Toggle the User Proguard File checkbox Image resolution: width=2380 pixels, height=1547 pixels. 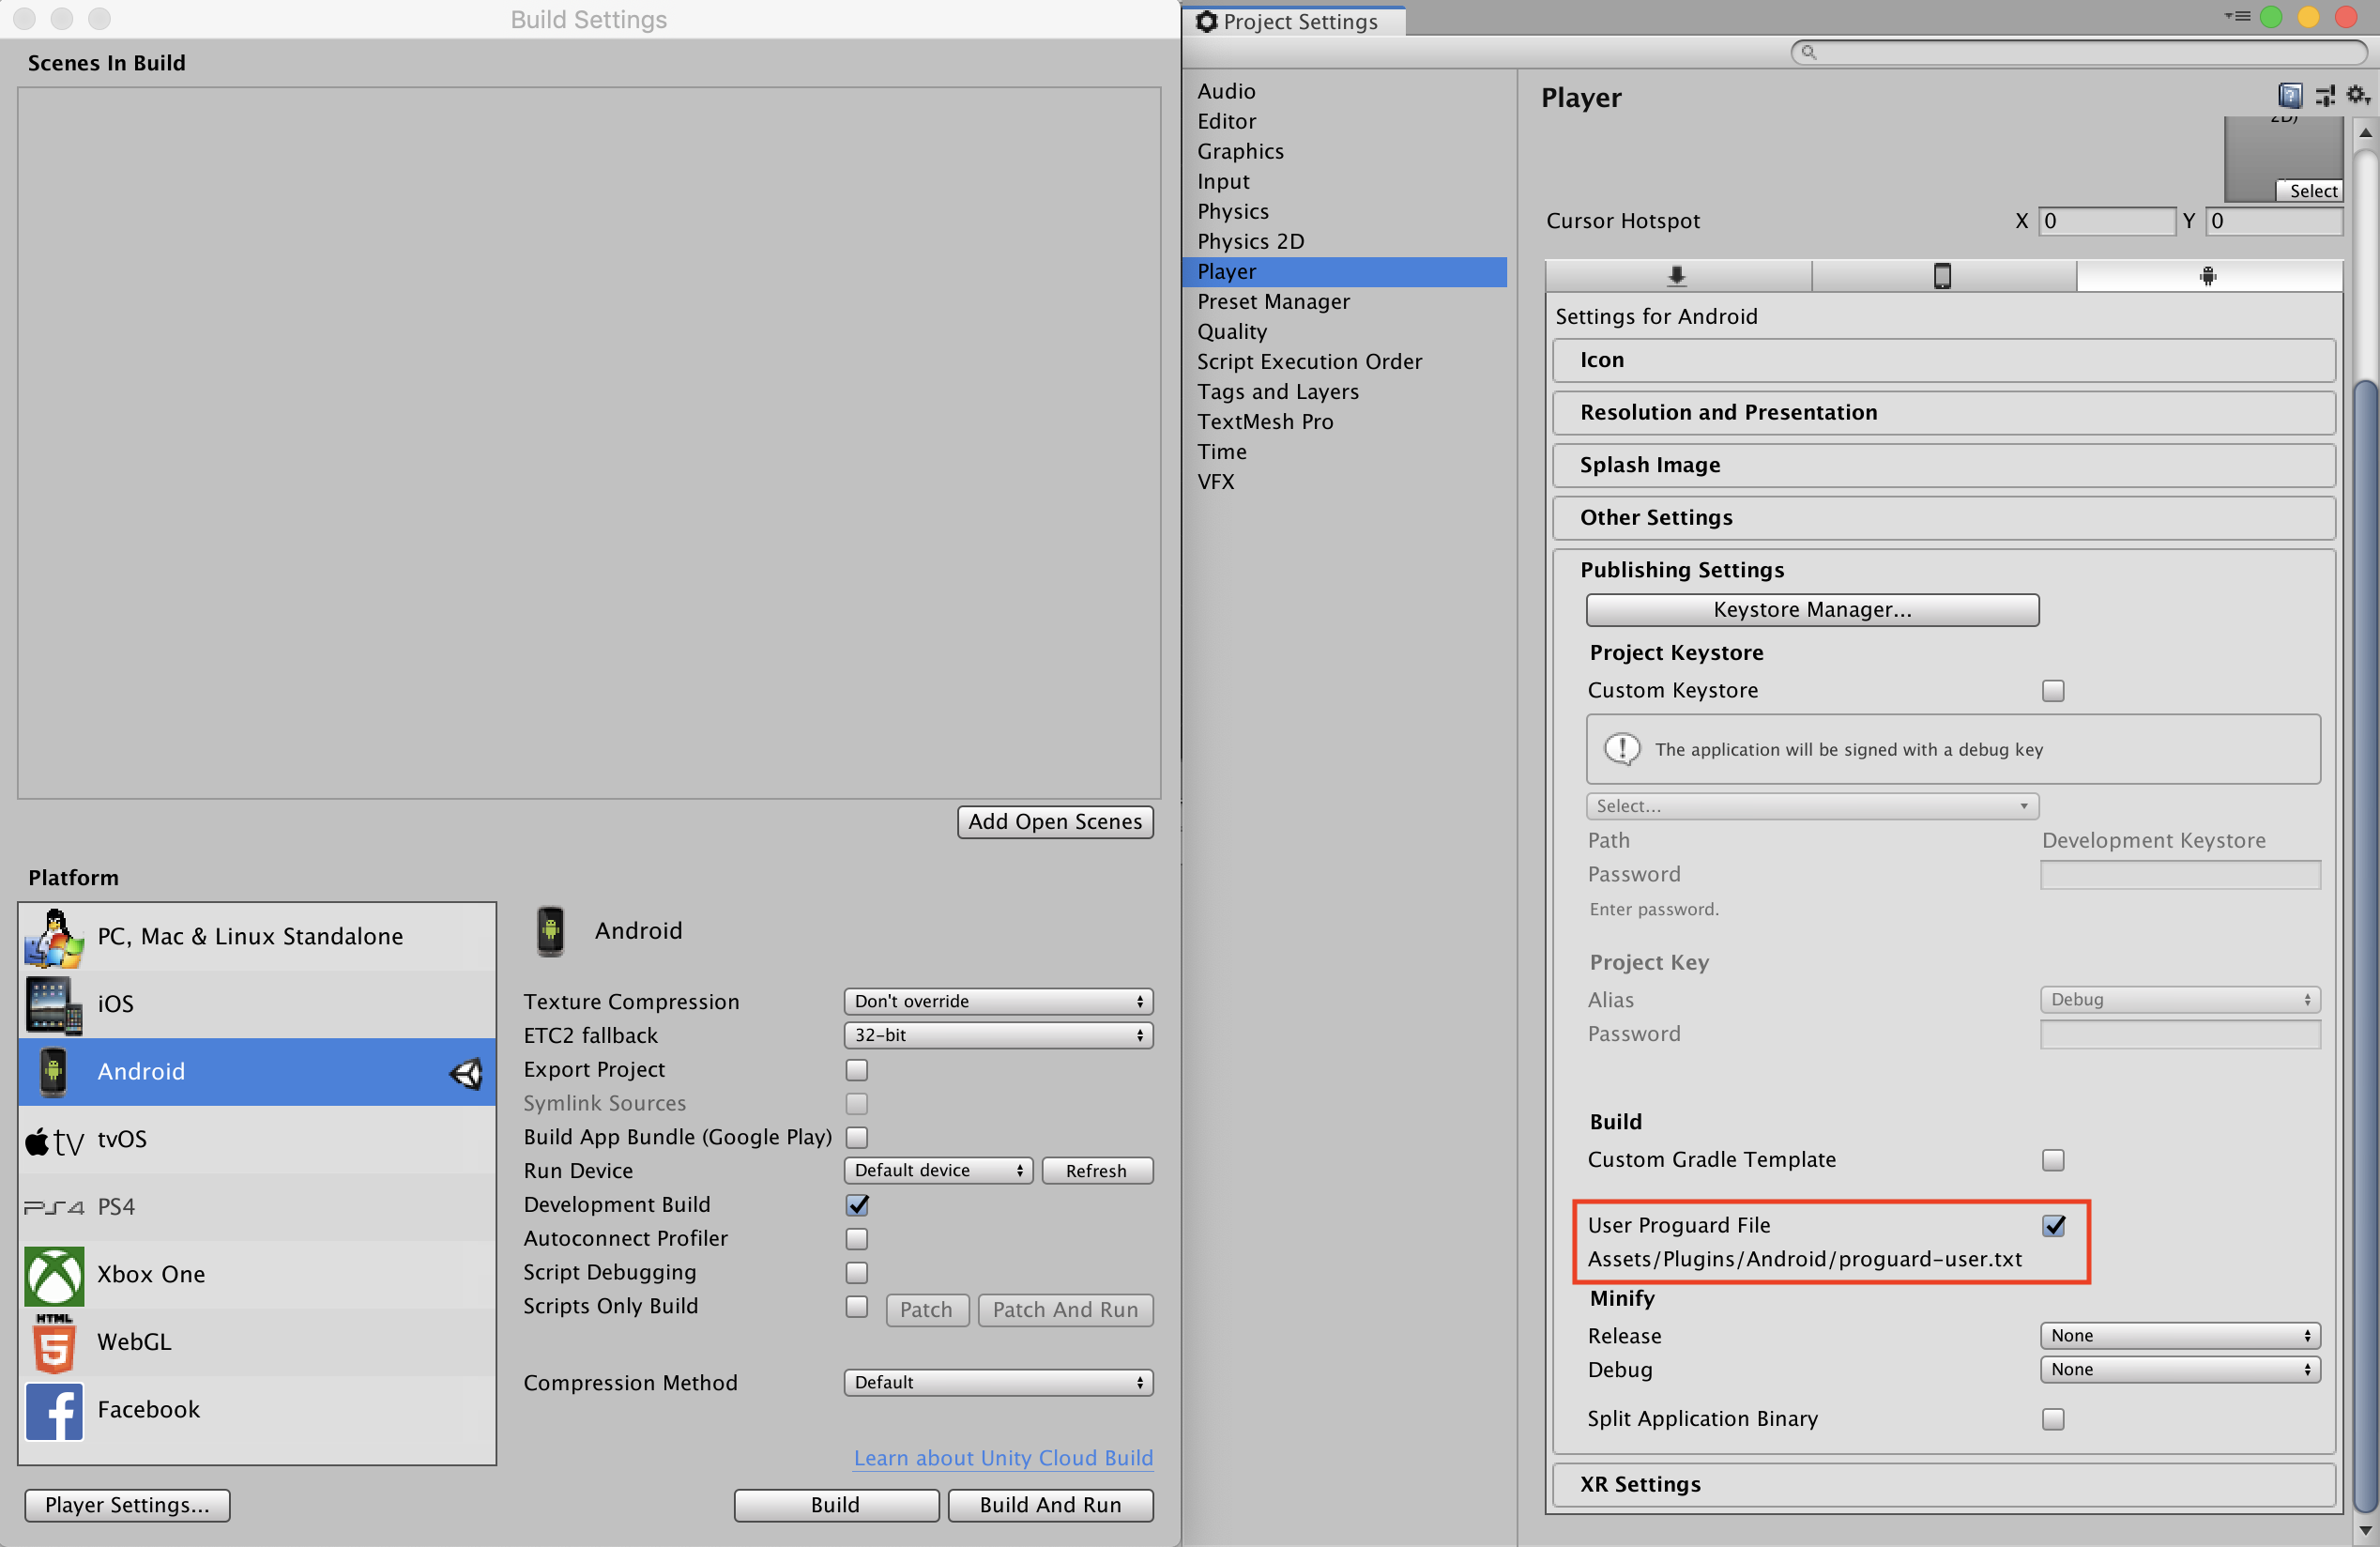click(2054, 1224)
